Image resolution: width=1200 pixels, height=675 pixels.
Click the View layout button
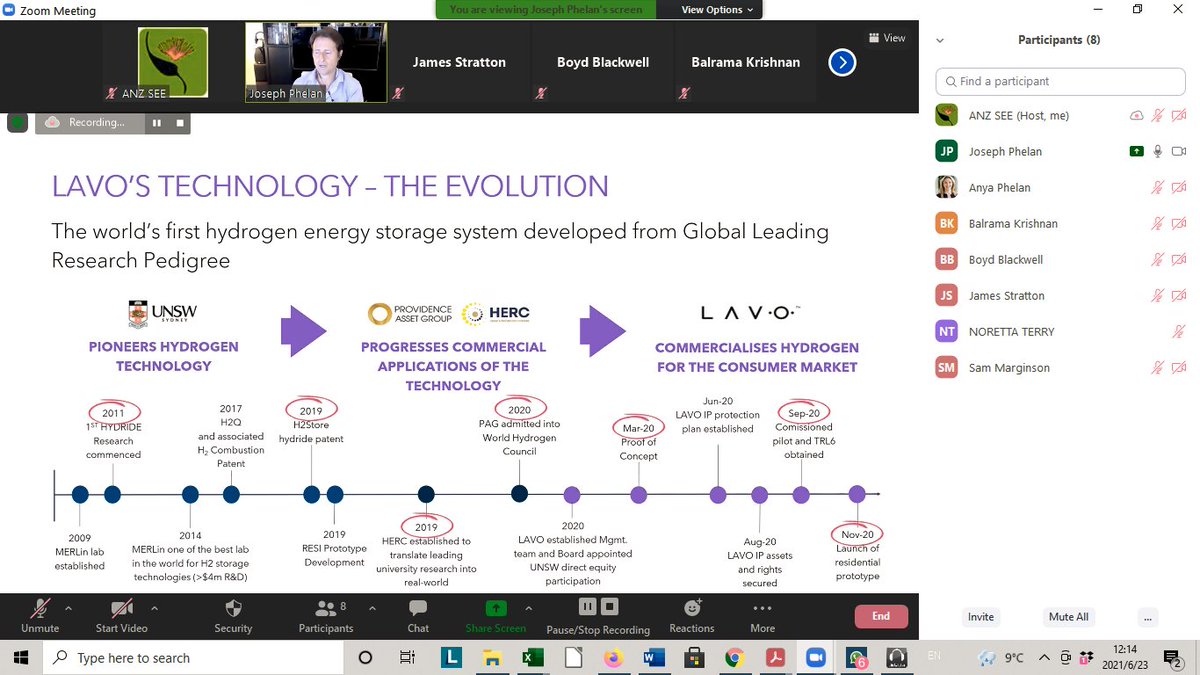(887, 38)
